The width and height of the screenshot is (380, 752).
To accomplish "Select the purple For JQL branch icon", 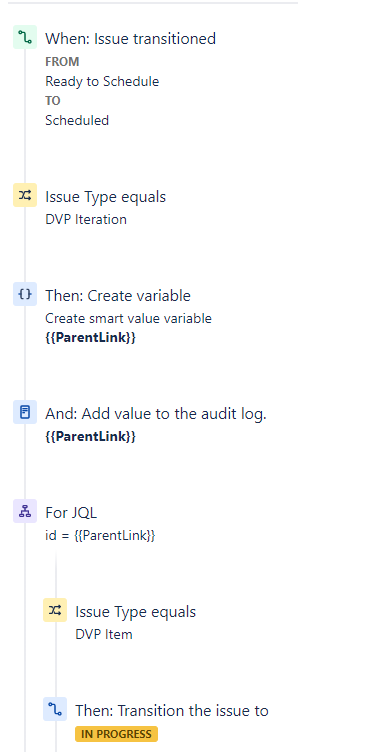I will point(25,511).
